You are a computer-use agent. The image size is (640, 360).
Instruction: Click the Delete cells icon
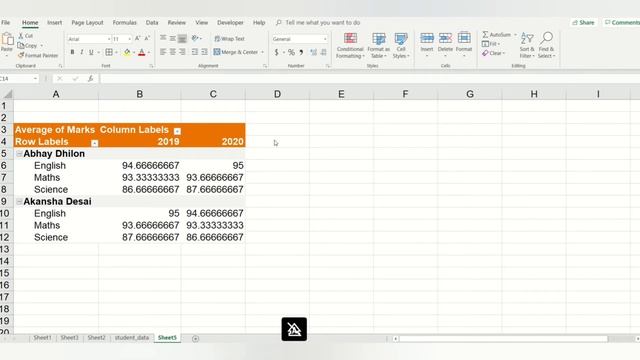(x=445, y=38)
